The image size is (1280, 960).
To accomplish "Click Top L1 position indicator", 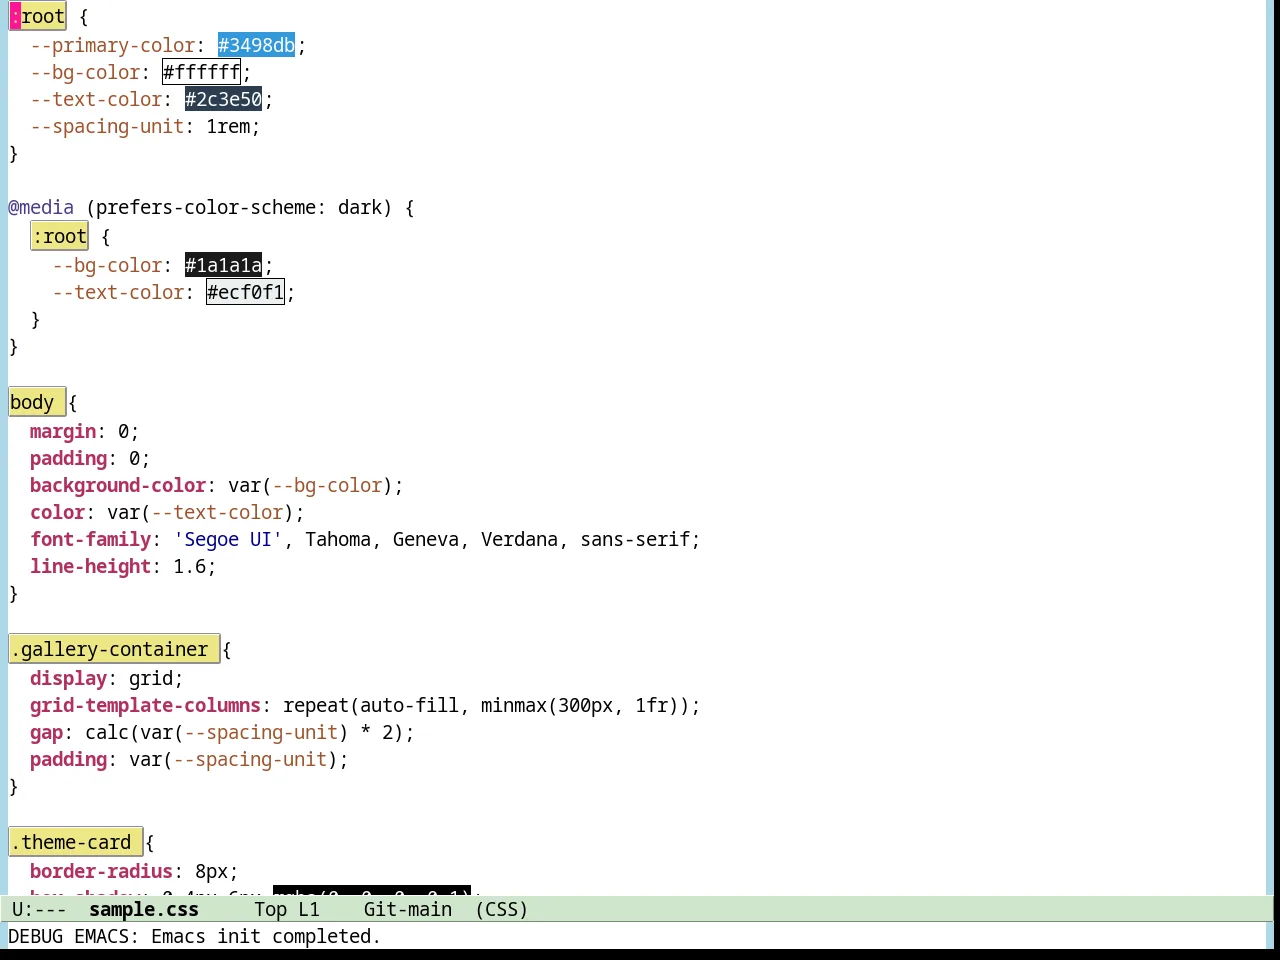I will pos(287,909).
